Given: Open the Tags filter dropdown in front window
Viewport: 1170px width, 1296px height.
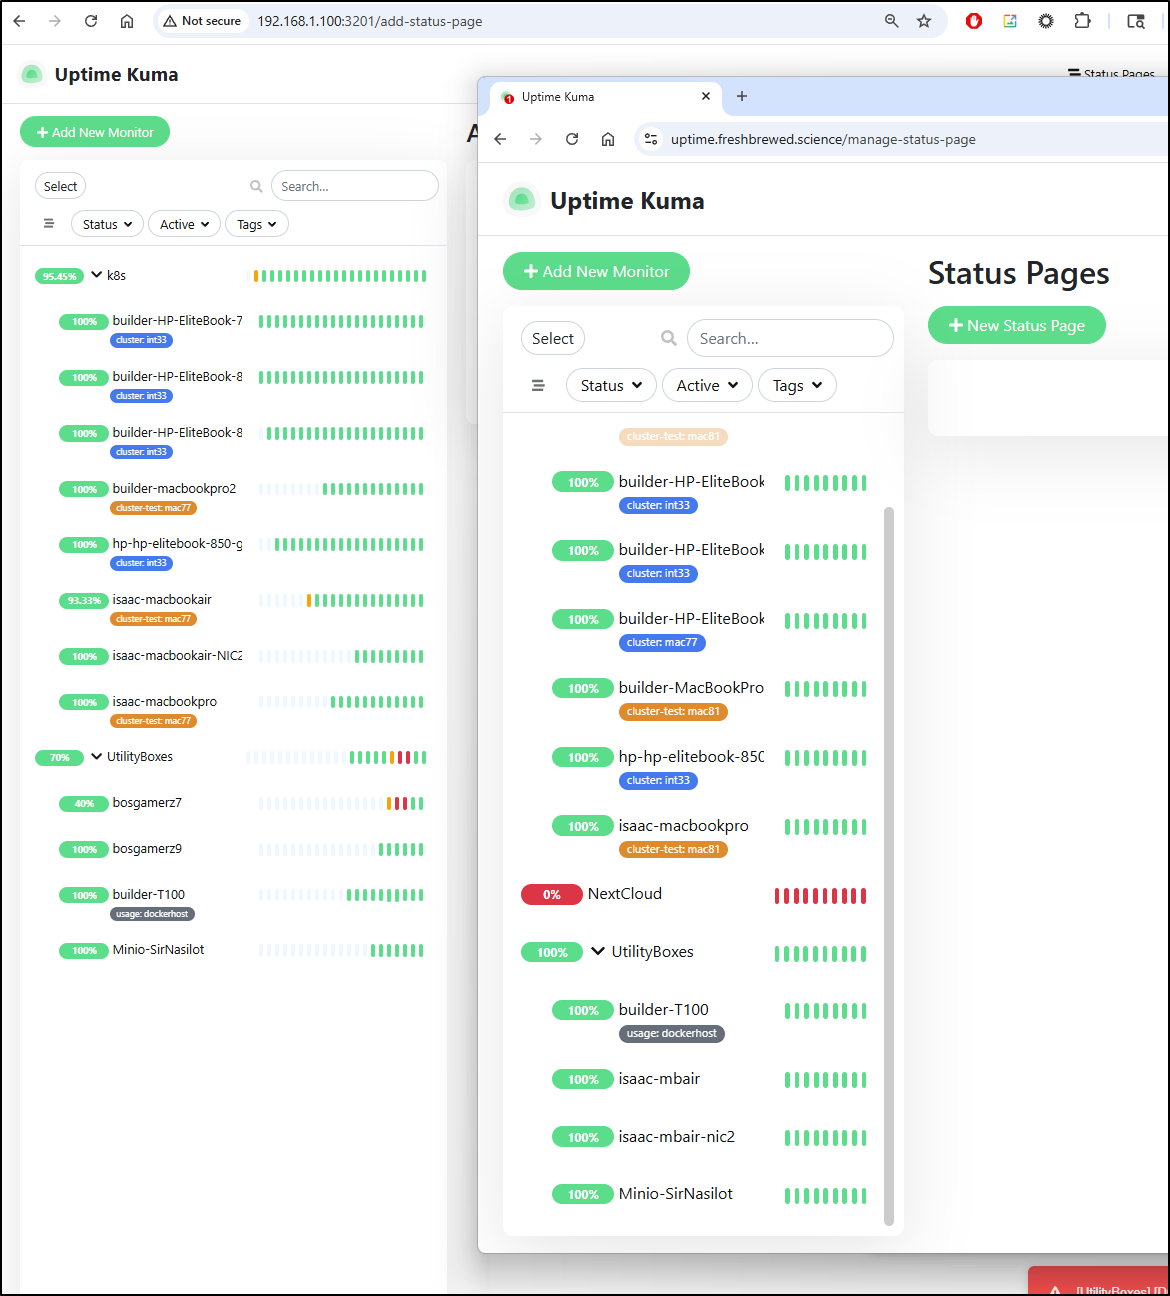Looking at the screenshot, I should (x=797, y=385).
